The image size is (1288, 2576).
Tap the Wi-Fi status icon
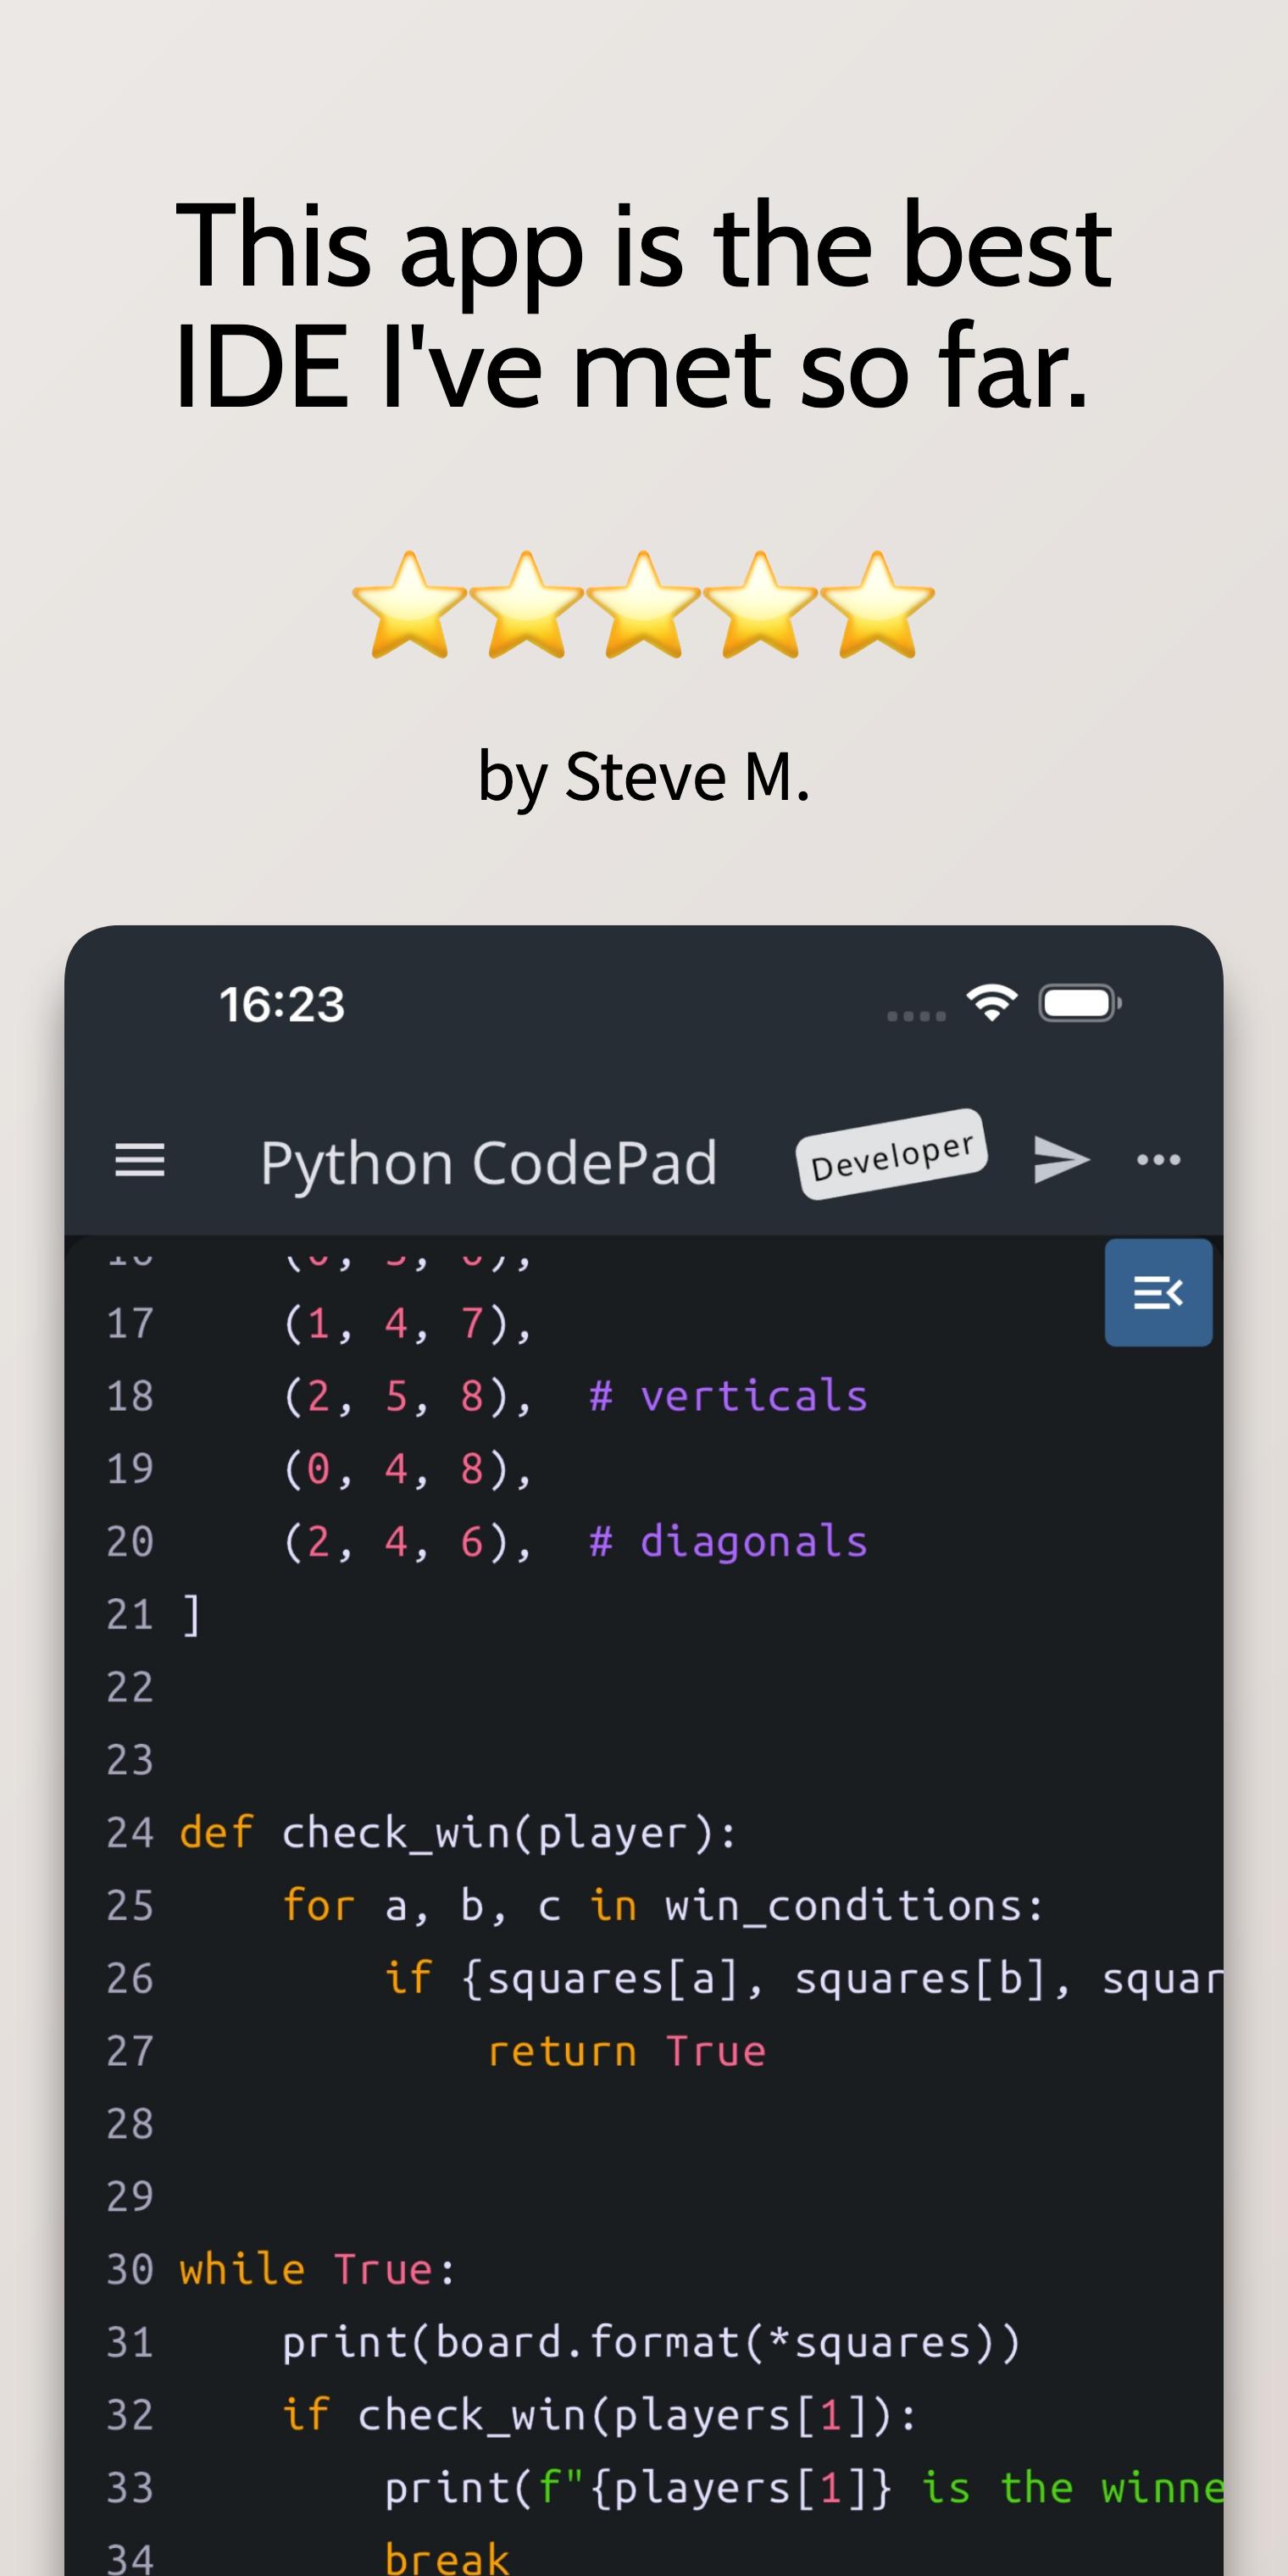point(991,1002)
